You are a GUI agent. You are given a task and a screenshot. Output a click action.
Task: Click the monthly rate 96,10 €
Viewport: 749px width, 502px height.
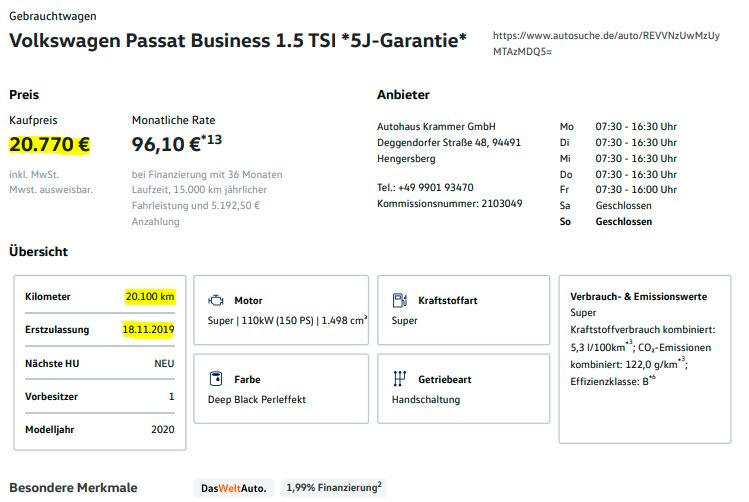[x=177, y=143]
